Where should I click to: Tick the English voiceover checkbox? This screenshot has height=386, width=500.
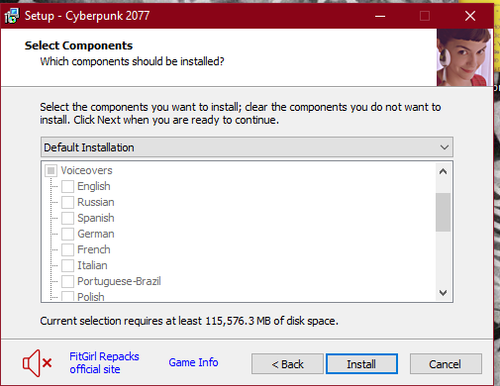68,186
